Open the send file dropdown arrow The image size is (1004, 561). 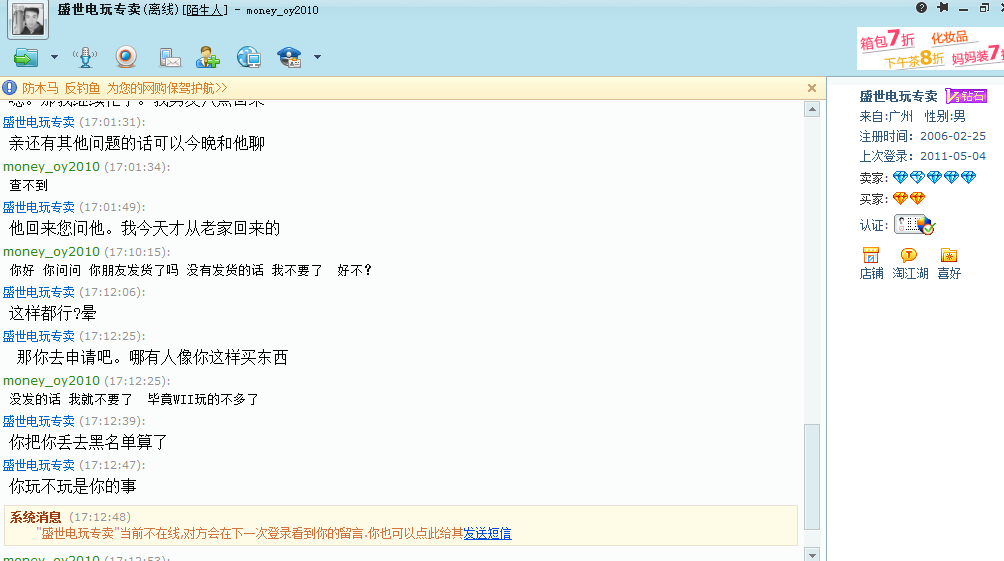[x=54, y=58]
